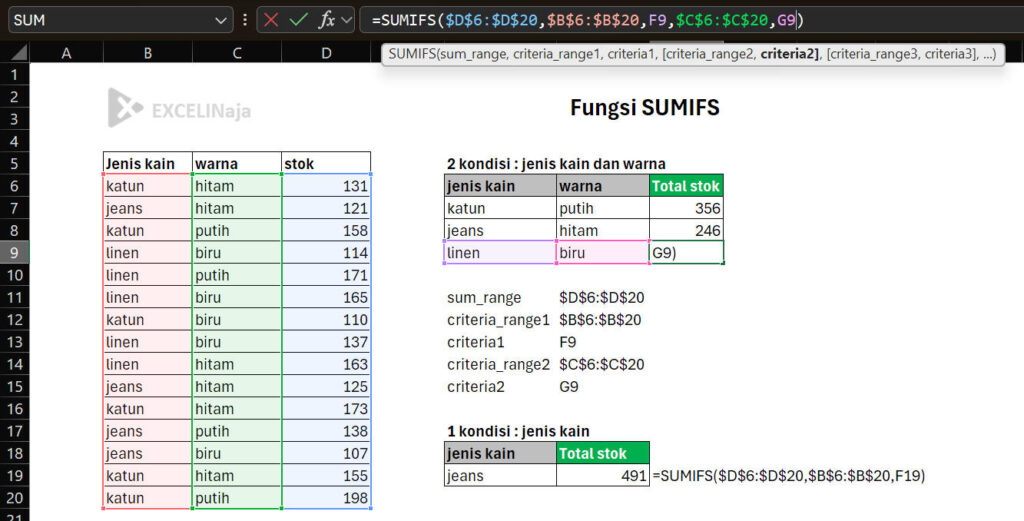Click the 'F9' value beside criteria1
This screenshot has width=1024, height=521.
568,342
